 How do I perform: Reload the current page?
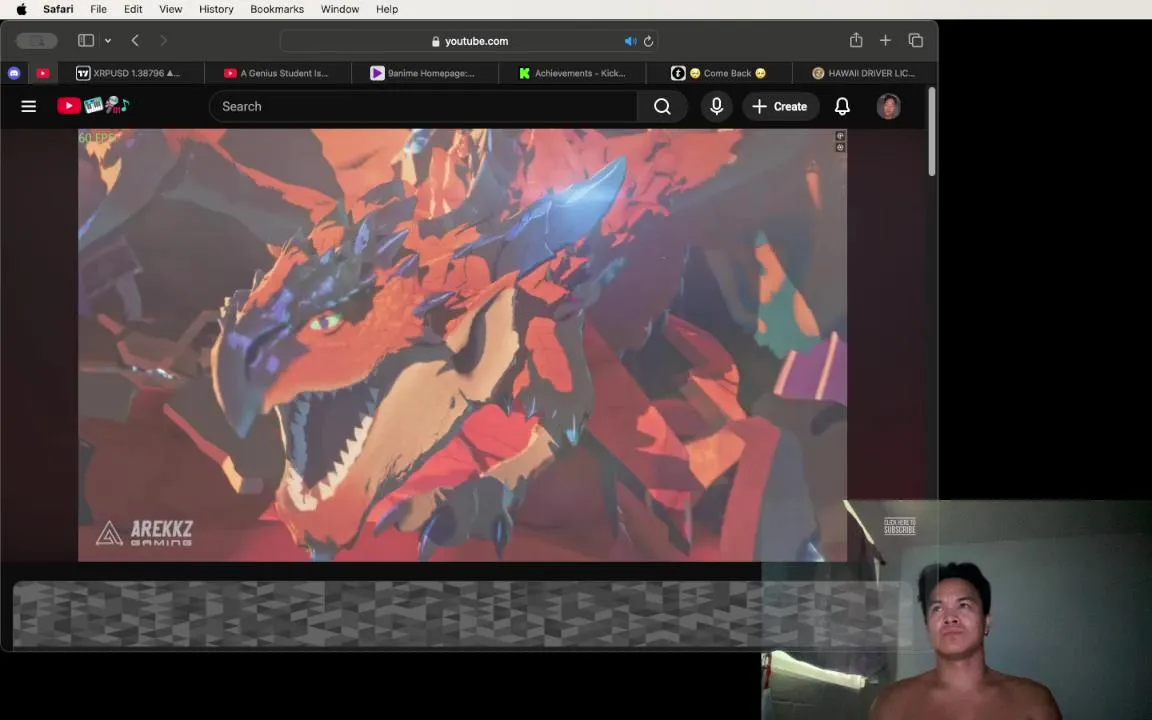pyautogui.click(x=648, y=41)
